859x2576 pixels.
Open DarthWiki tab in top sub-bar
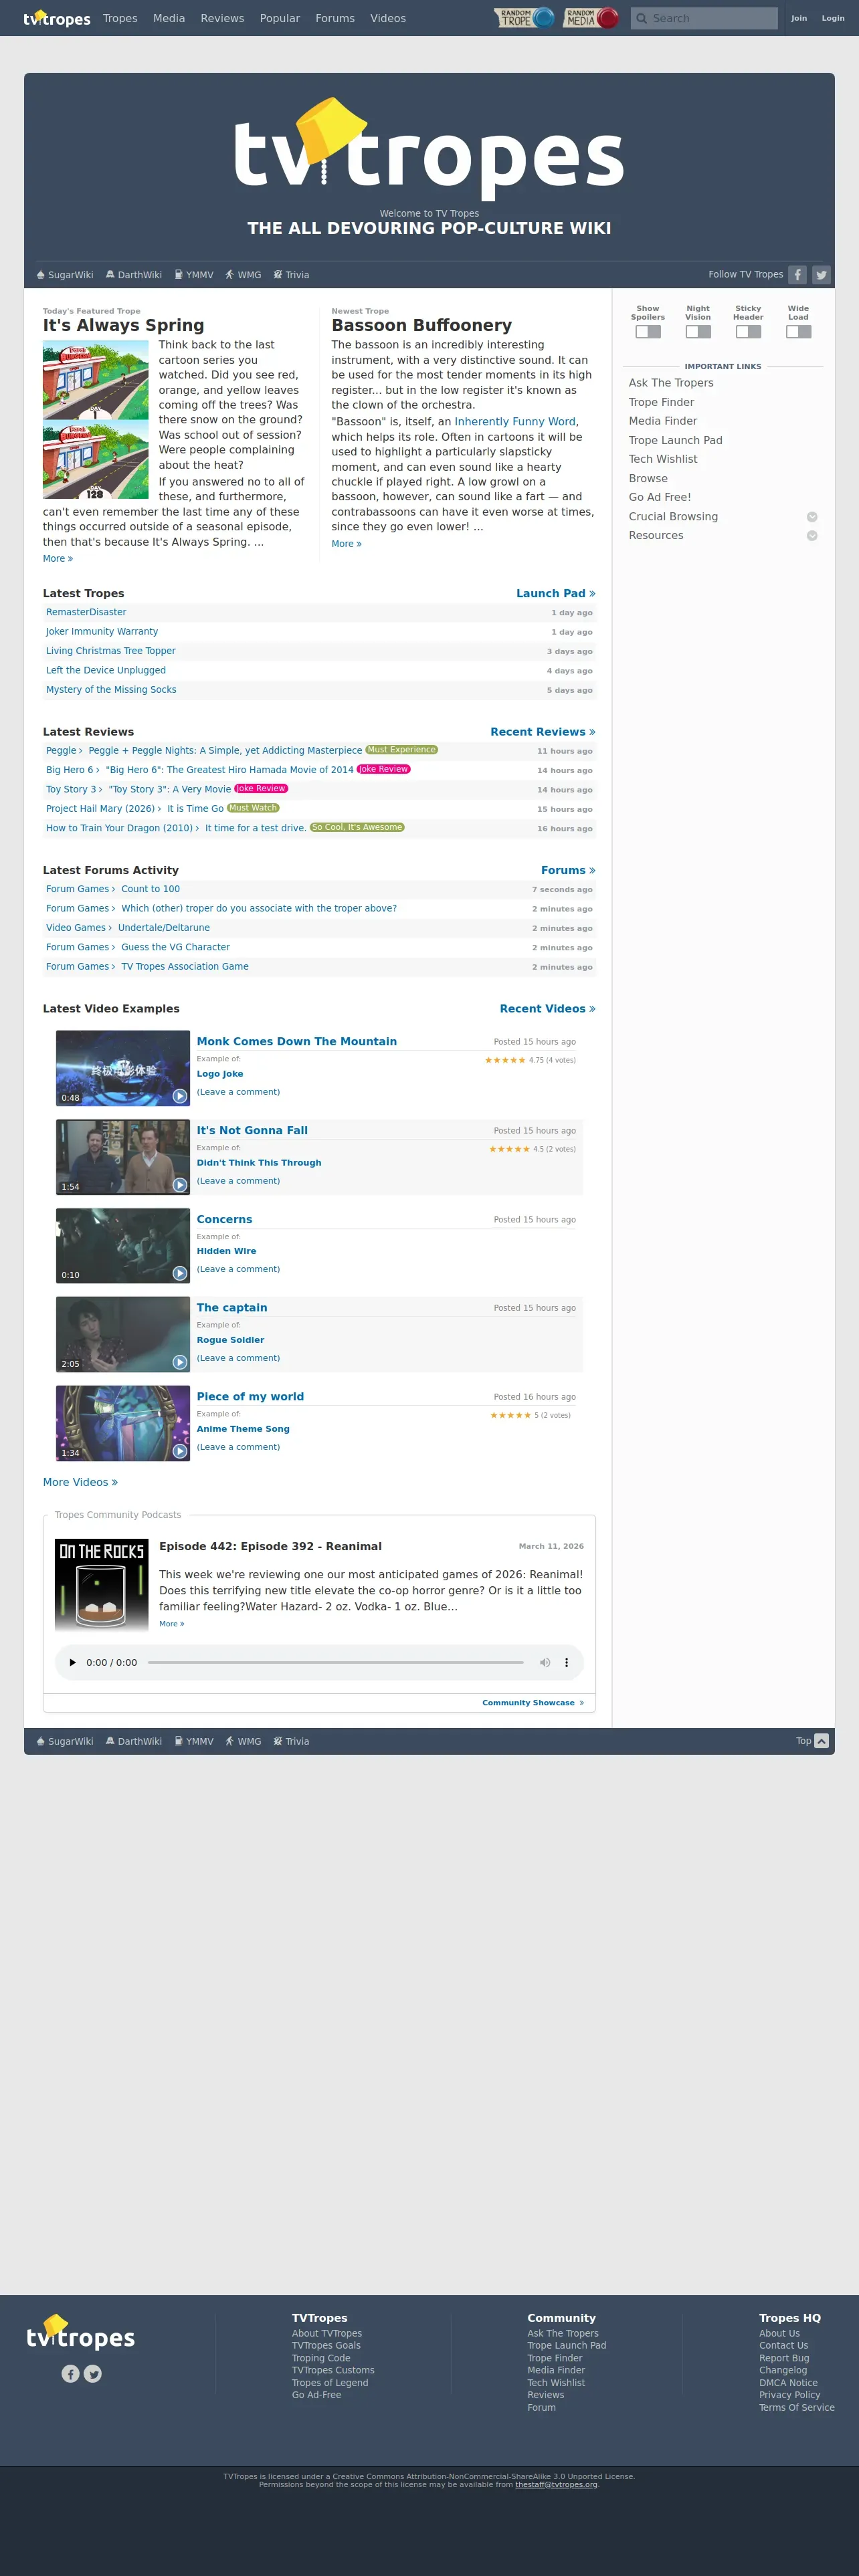pyautogui.click(x=134, y=275)
